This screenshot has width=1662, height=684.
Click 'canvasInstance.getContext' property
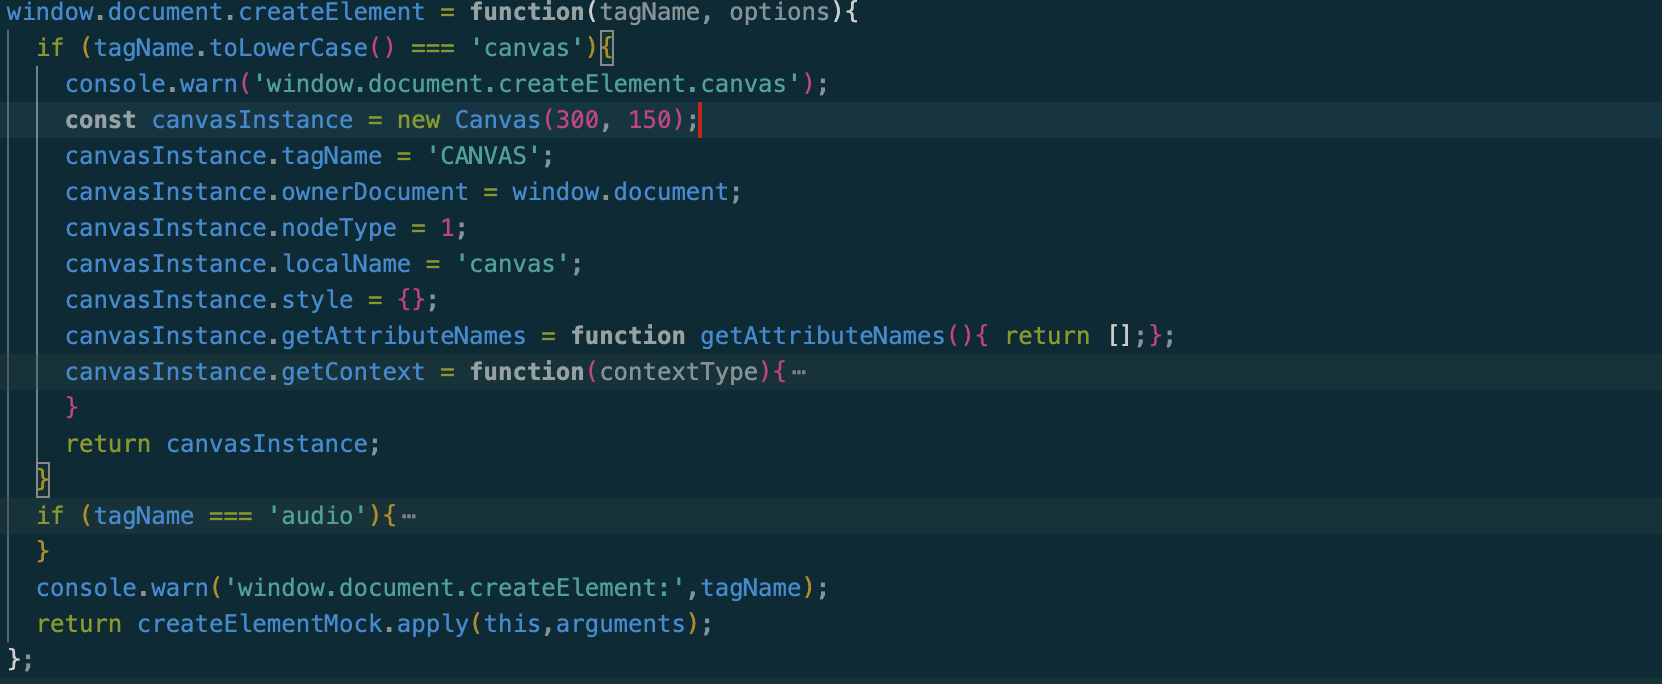coord(245,372)
